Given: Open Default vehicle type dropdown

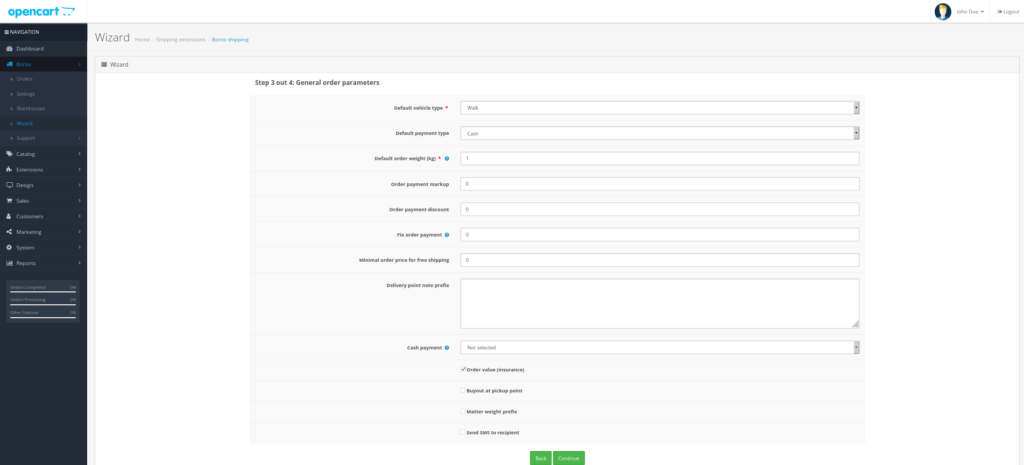Looking at the screenshot, I should [659, 107].
